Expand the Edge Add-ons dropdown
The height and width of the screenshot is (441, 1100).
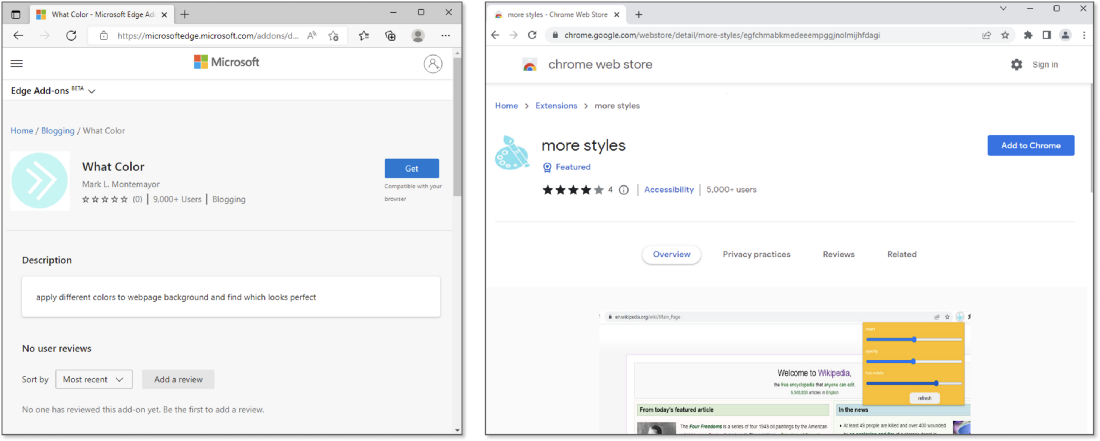pyautogui.click(x=92, y=91)
